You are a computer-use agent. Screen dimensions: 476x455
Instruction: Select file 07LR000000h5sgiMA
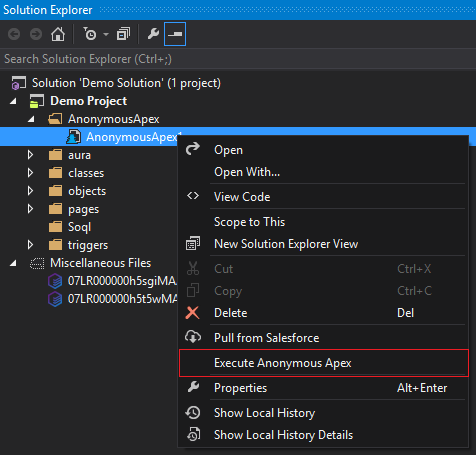(x=122, y=281)
